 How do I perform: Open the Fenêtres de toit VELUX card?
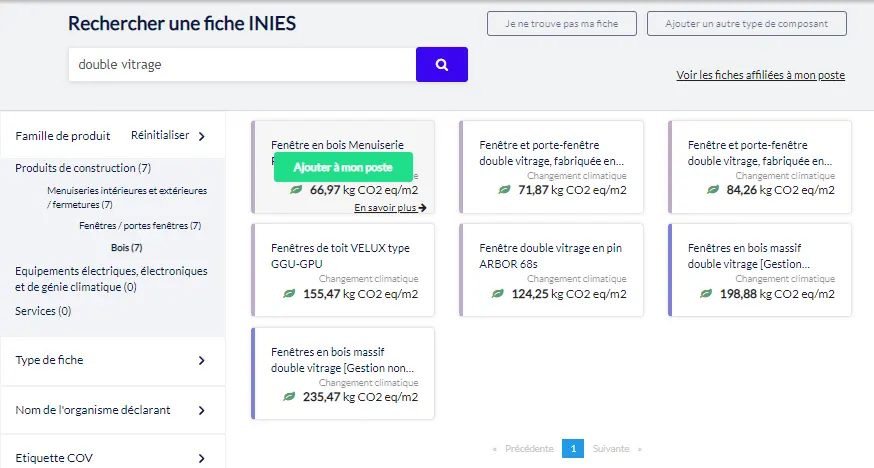pos(343,270)
